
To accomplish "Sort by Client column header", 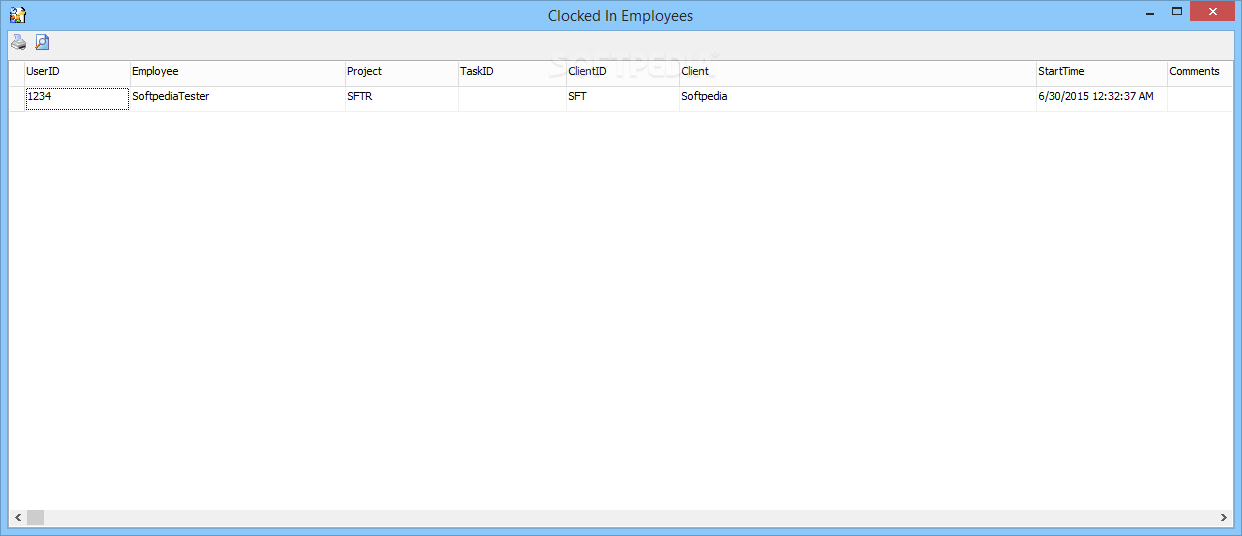I will (x=858, y=72).
